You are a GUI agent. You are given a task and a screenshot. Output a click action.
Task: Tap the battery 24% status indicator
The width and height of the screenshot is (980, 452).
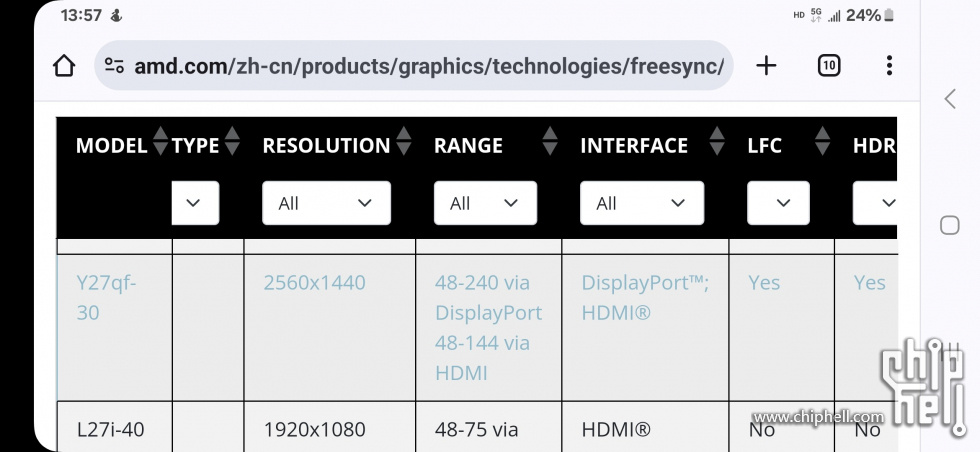point(870,15)
